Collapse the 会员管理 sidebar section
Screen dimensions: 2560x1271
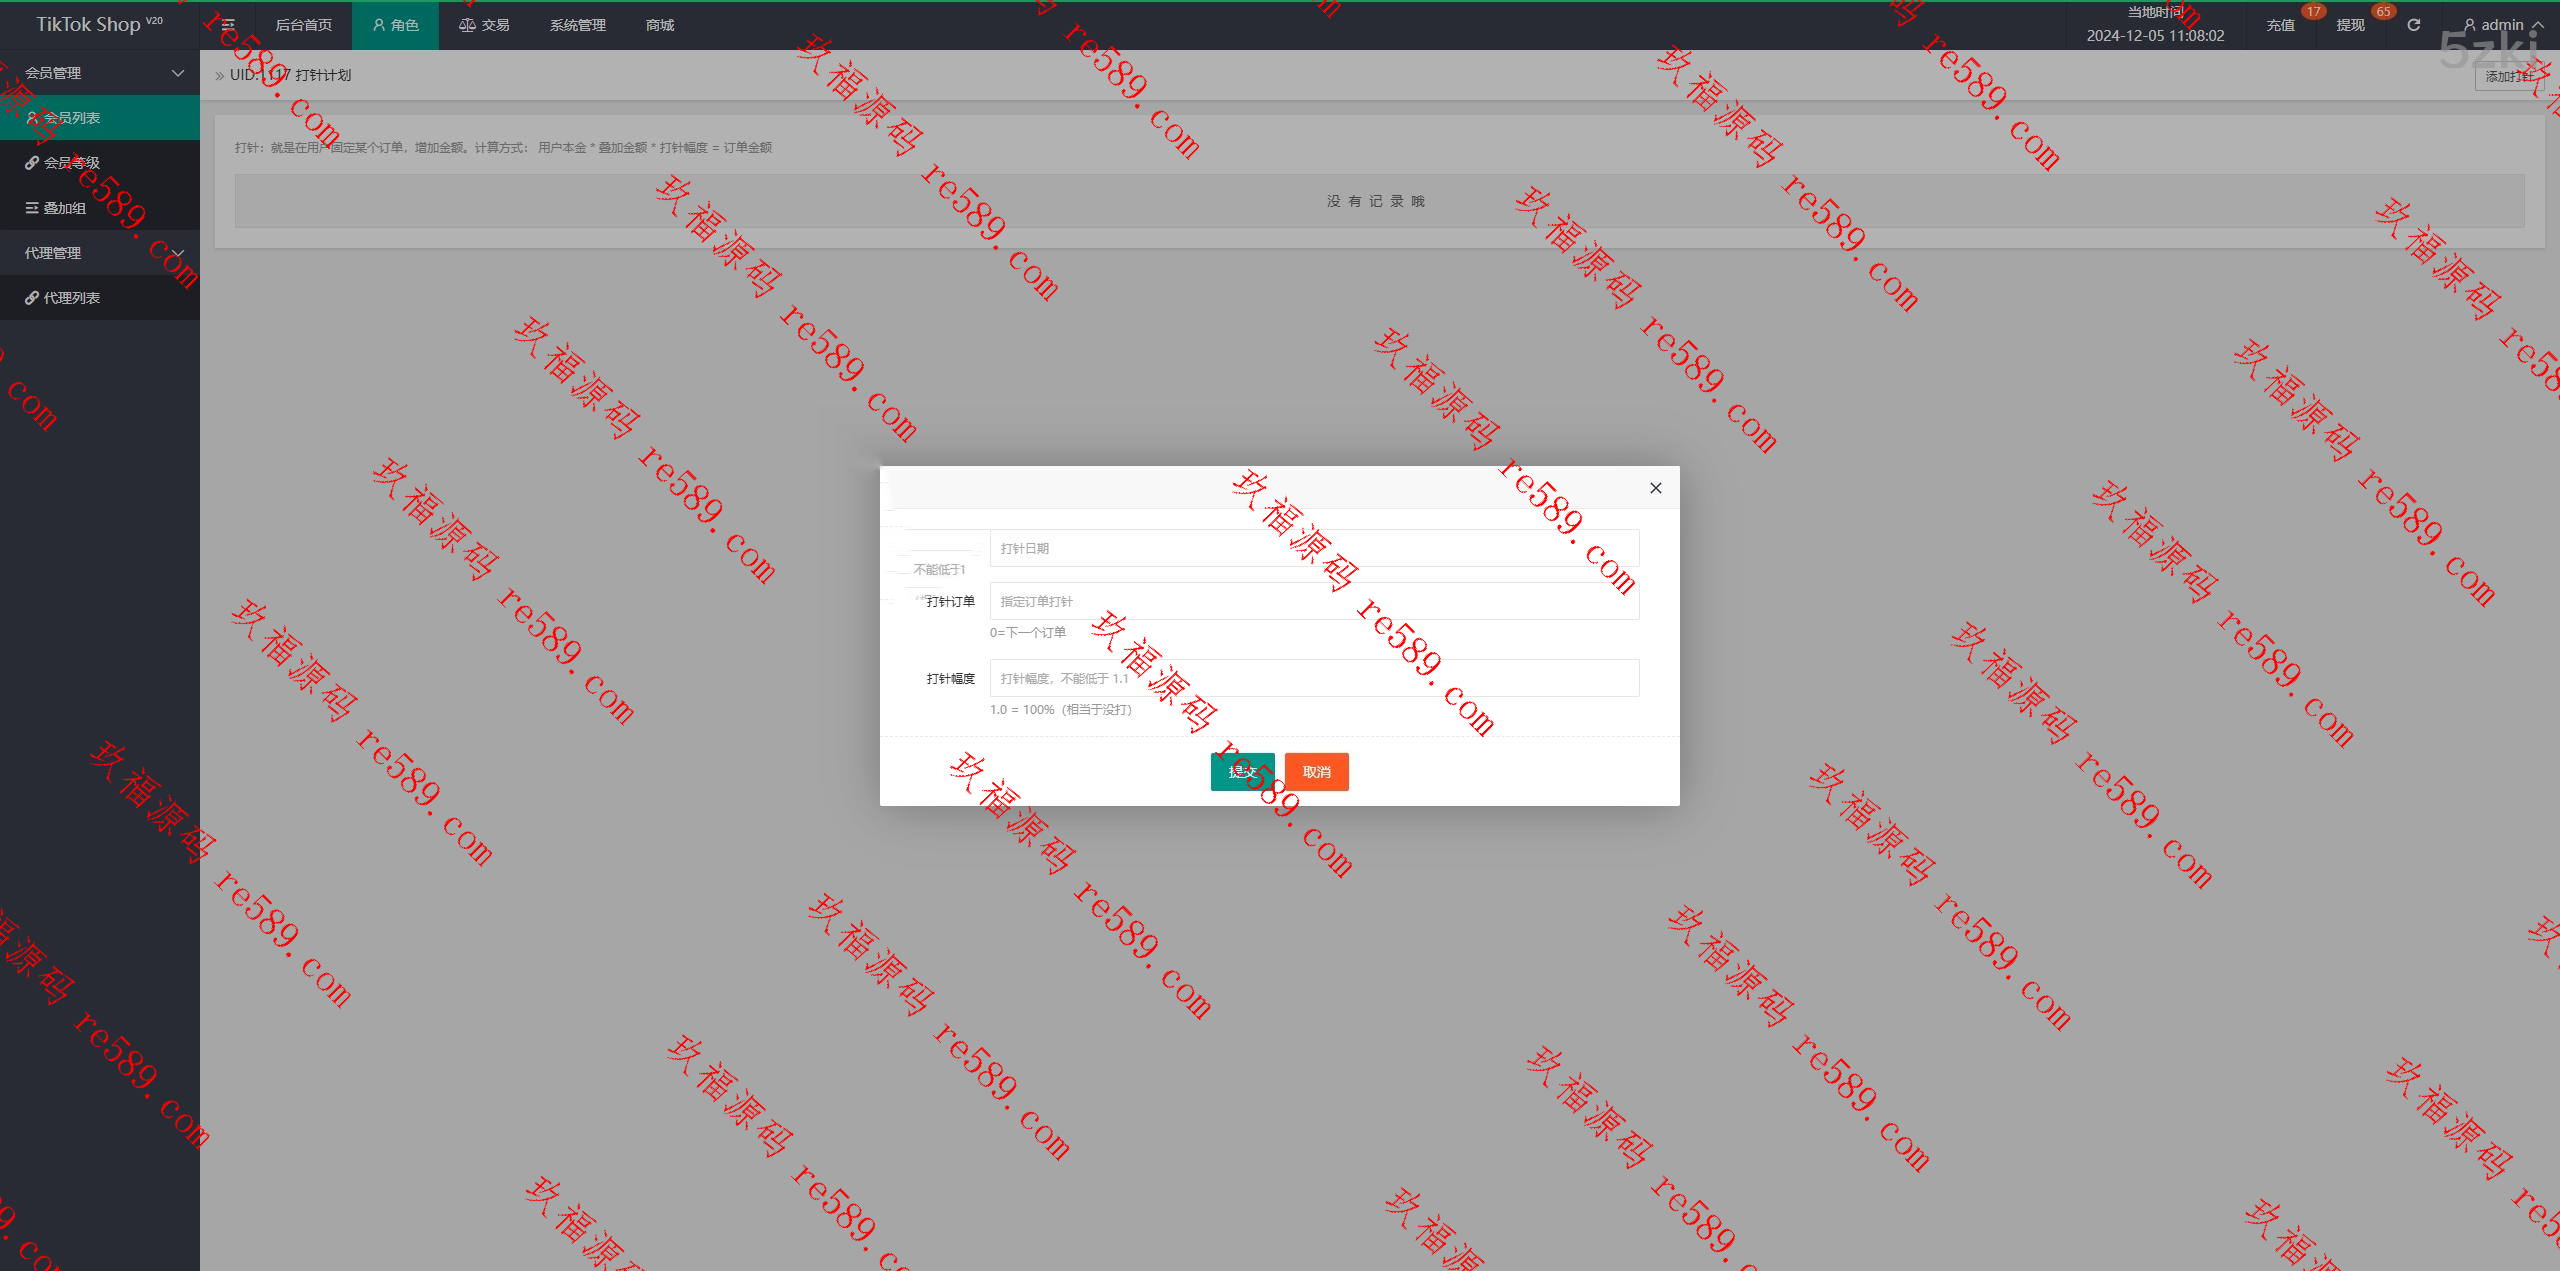(x=178, y=73)
